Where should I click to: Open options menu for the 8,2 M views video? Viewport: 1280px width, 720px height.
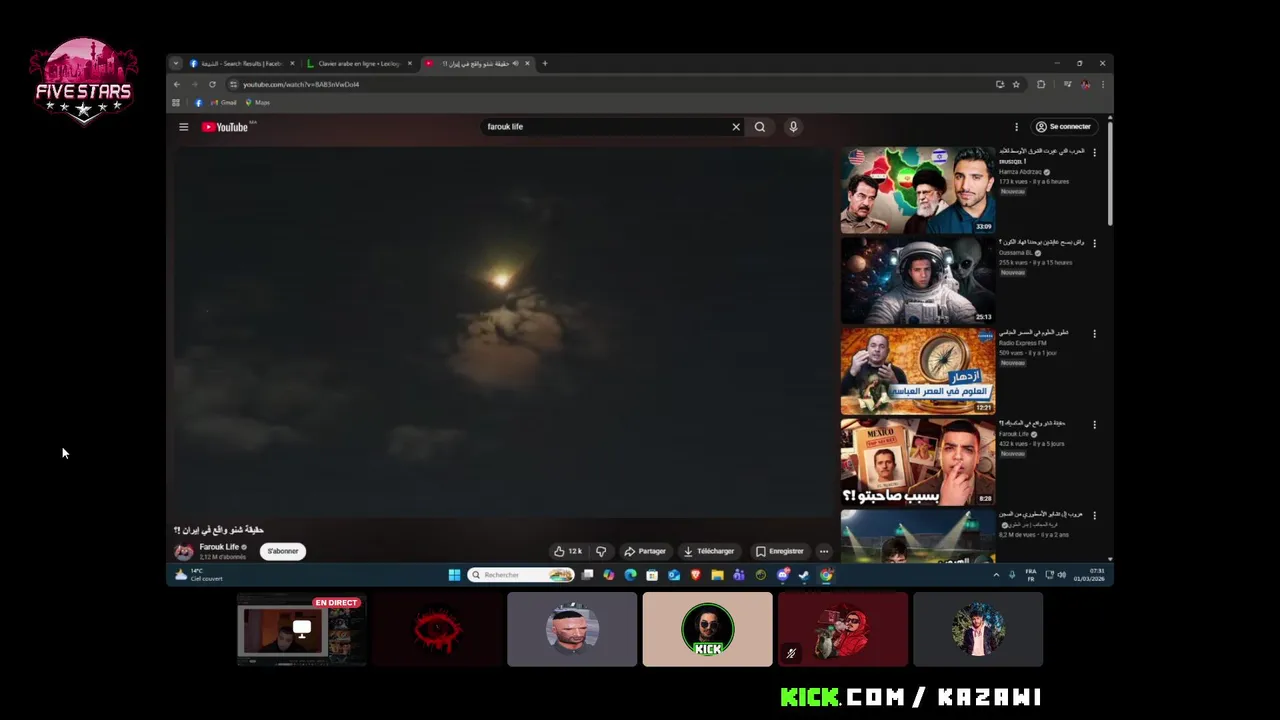(x=1094, y=515)
